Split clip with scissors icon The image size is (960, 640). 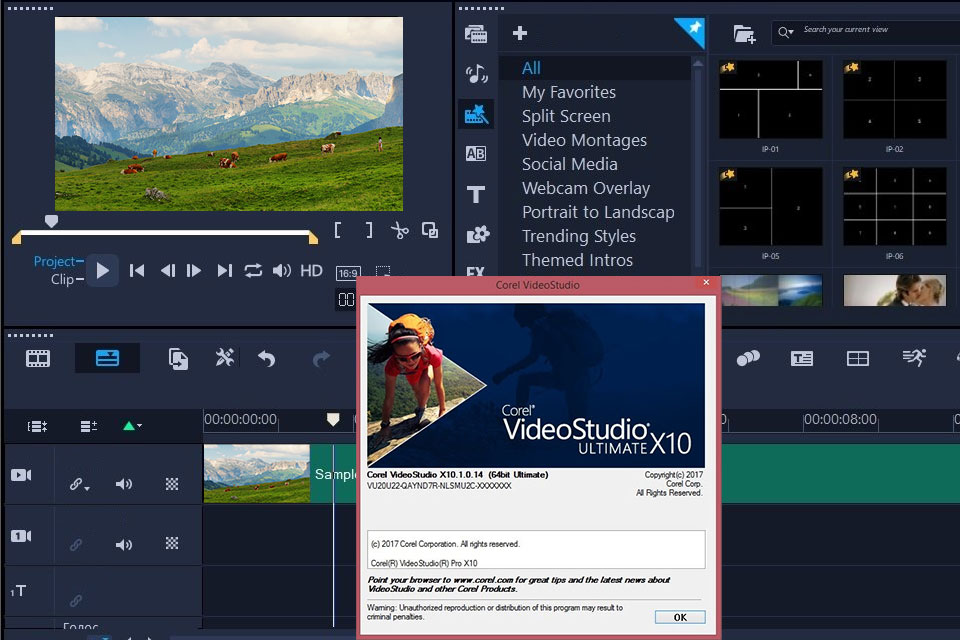click(400, 231)
